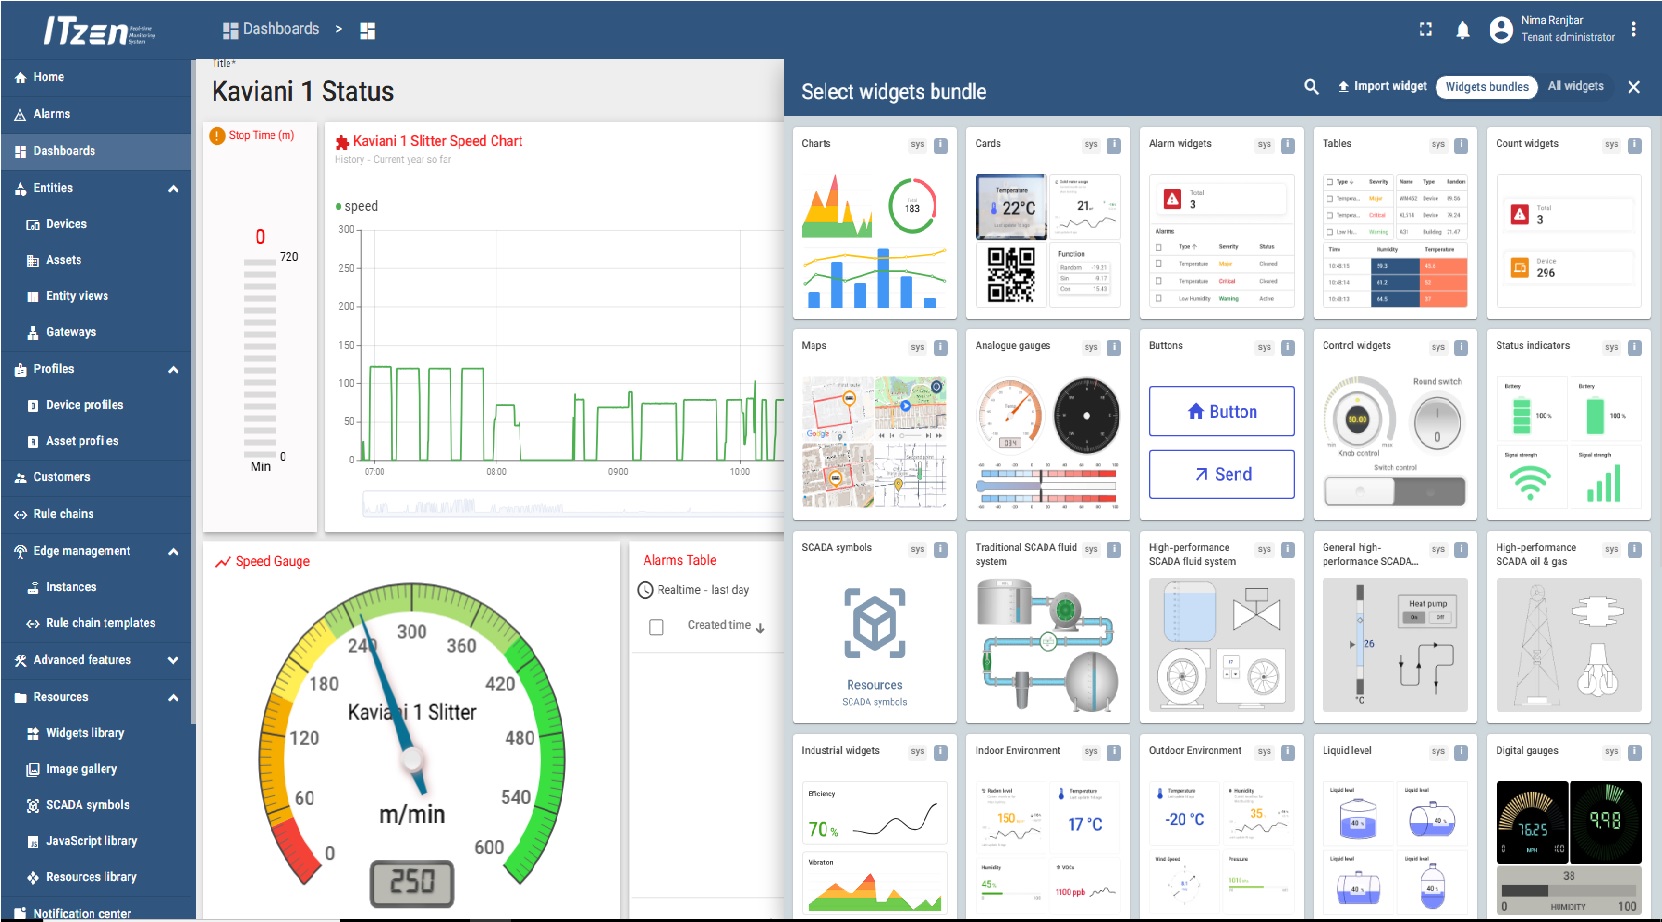Image resolution: width=1662 pixels, height=922 pixels.
Task: Go to Rule chains menu item
Action: (x=63, y=514)
